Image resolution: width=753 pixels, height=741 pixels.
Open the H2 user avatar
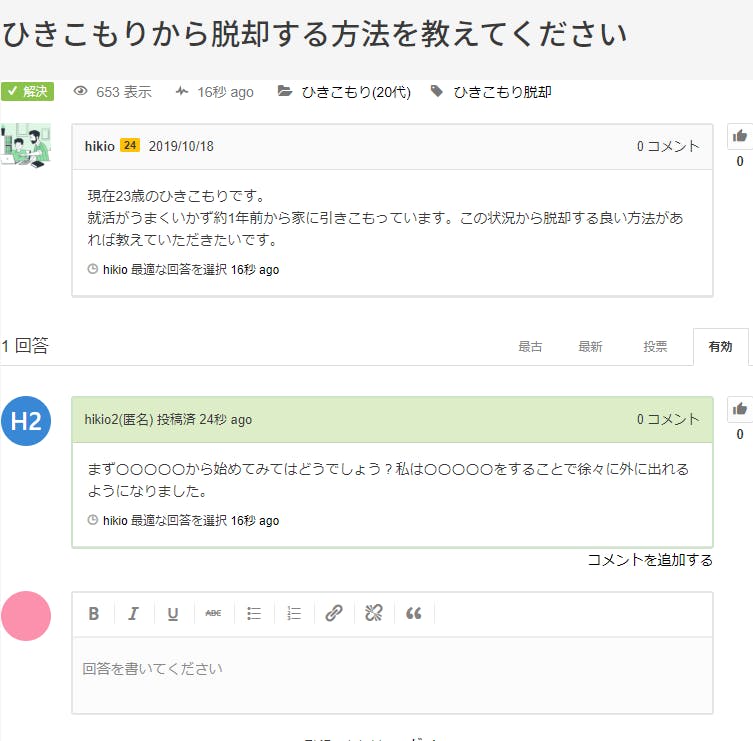(x=26, y=421)
